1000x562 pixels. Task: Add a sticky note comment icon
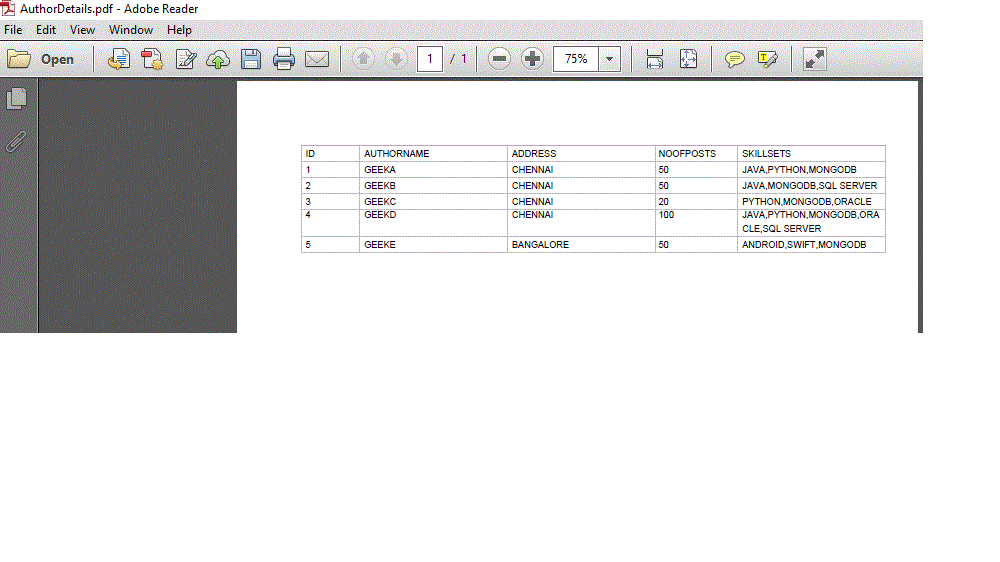coord(735,59)
